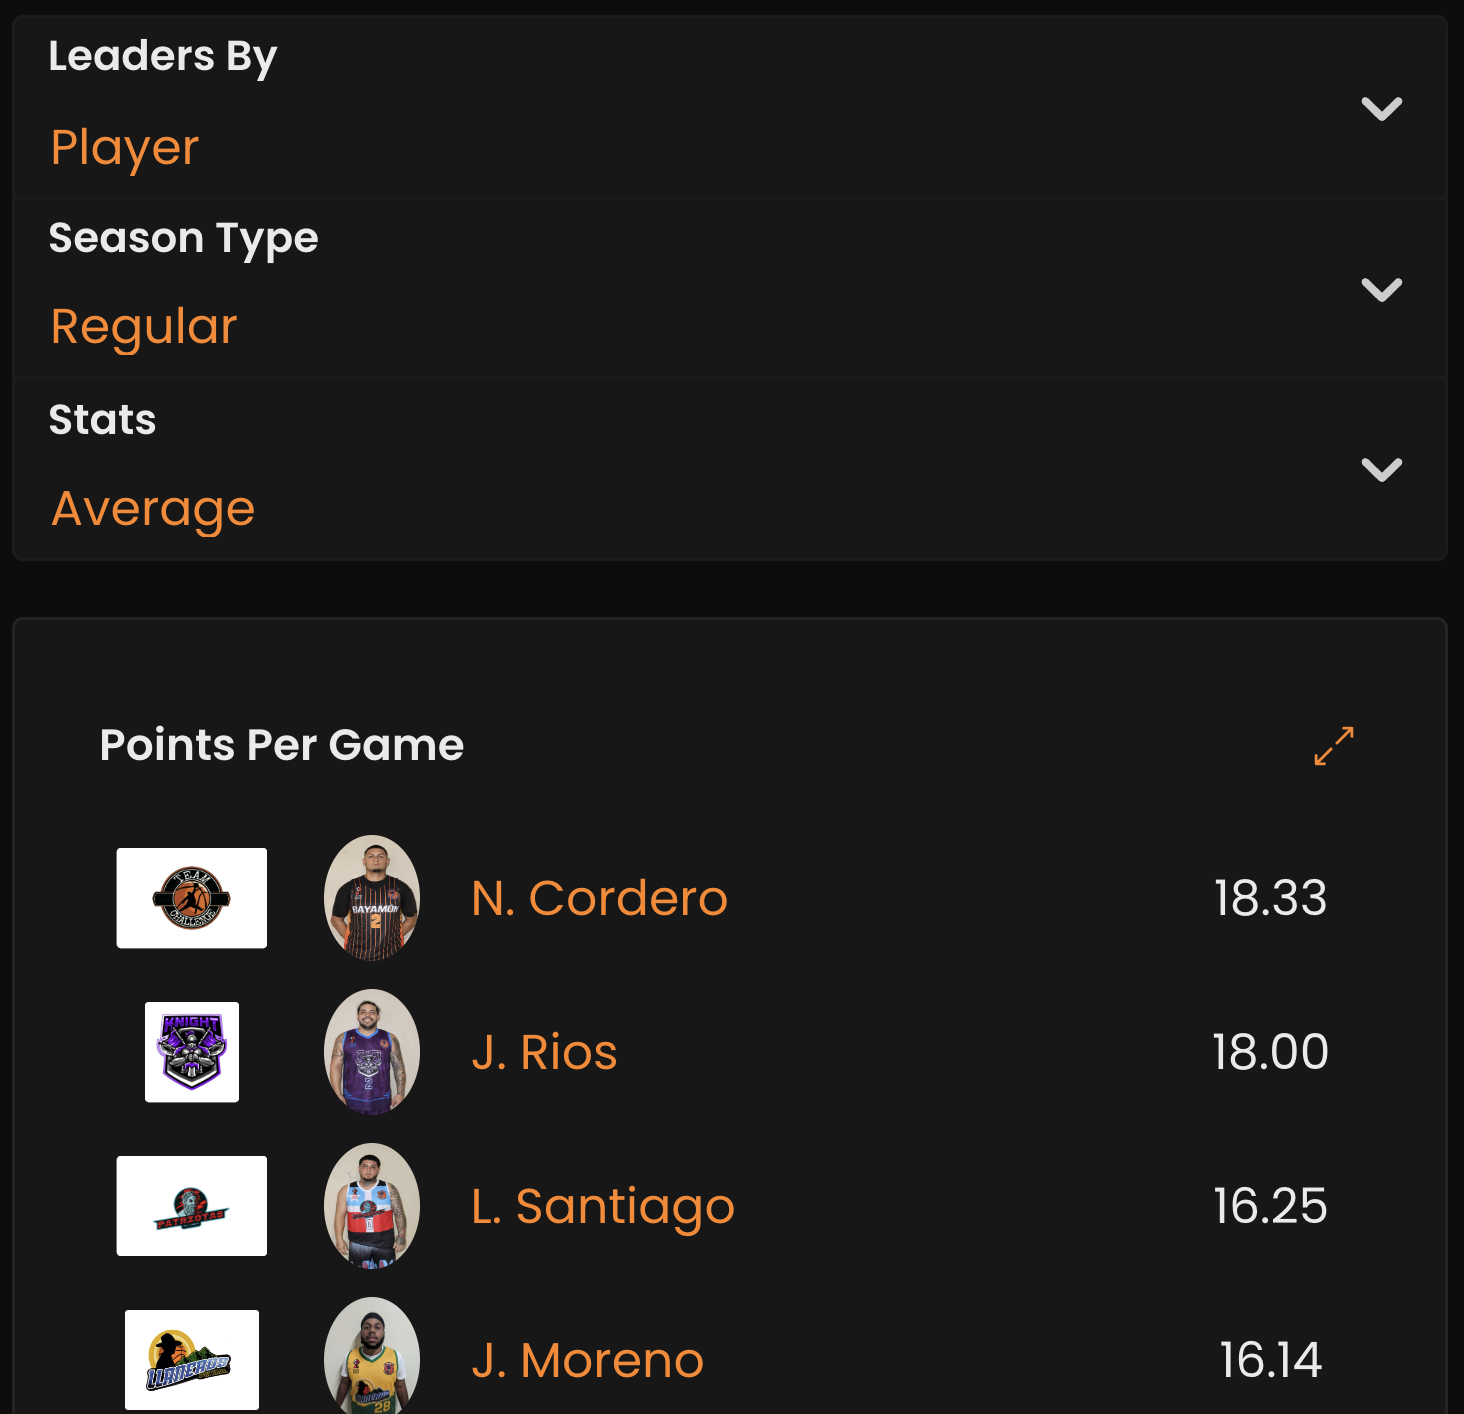Open J. Moreno's player photo
The image size is (1464, 1414).
pyautogui.click(x=372, y=1356)
